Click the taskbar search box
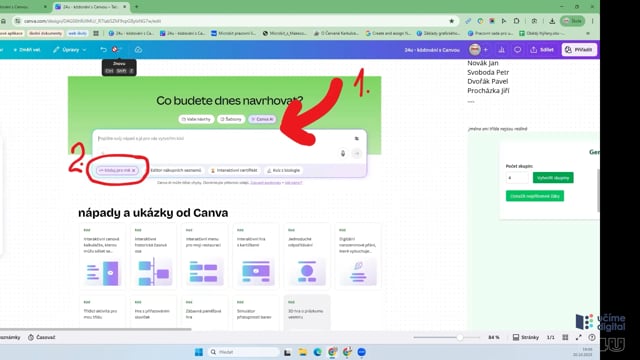 244,352
